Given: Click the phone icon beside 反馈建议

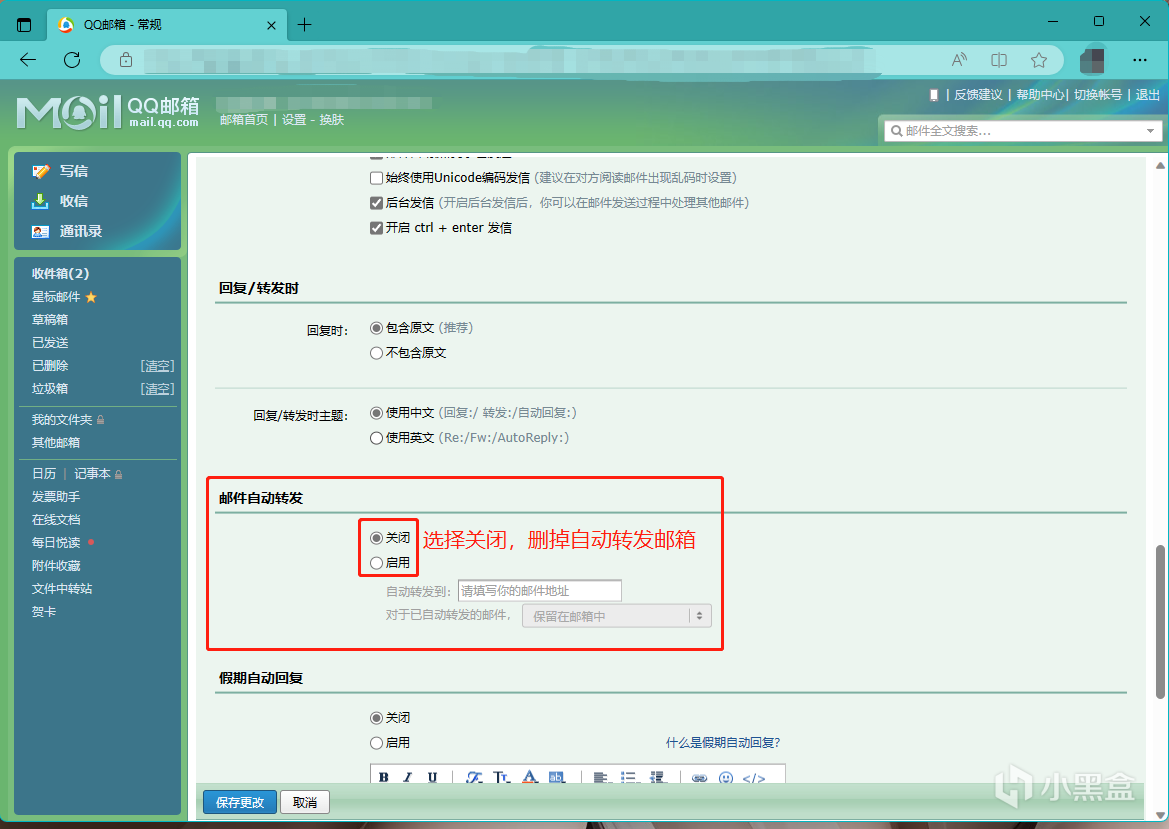Looking at the screenshot, I should pos(933,95).
